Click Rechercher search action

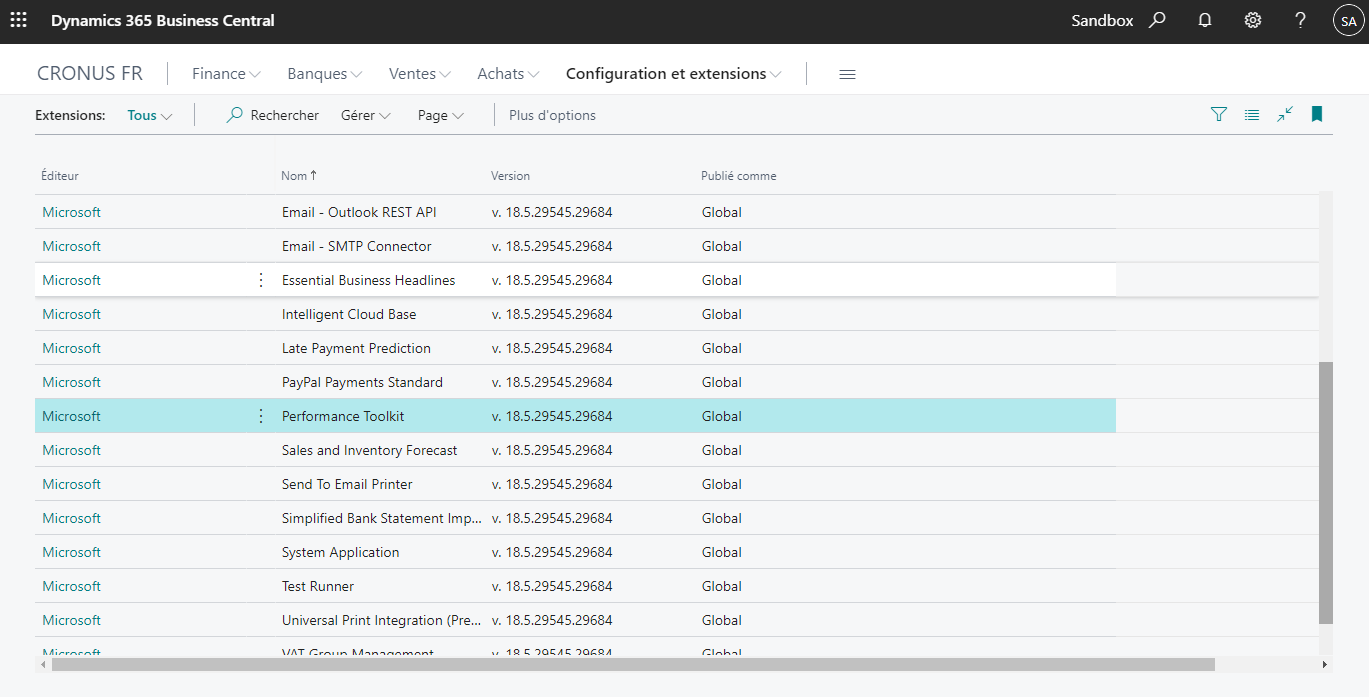click(x=273, y=115)
